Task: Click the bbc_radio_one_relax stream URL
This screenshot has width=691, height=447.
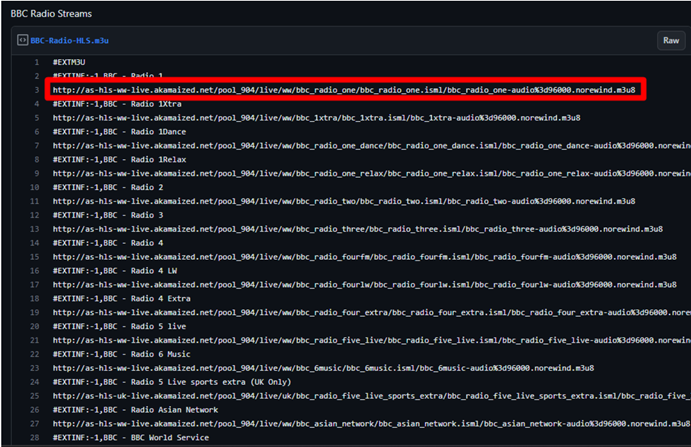Action: pos(372,173)
